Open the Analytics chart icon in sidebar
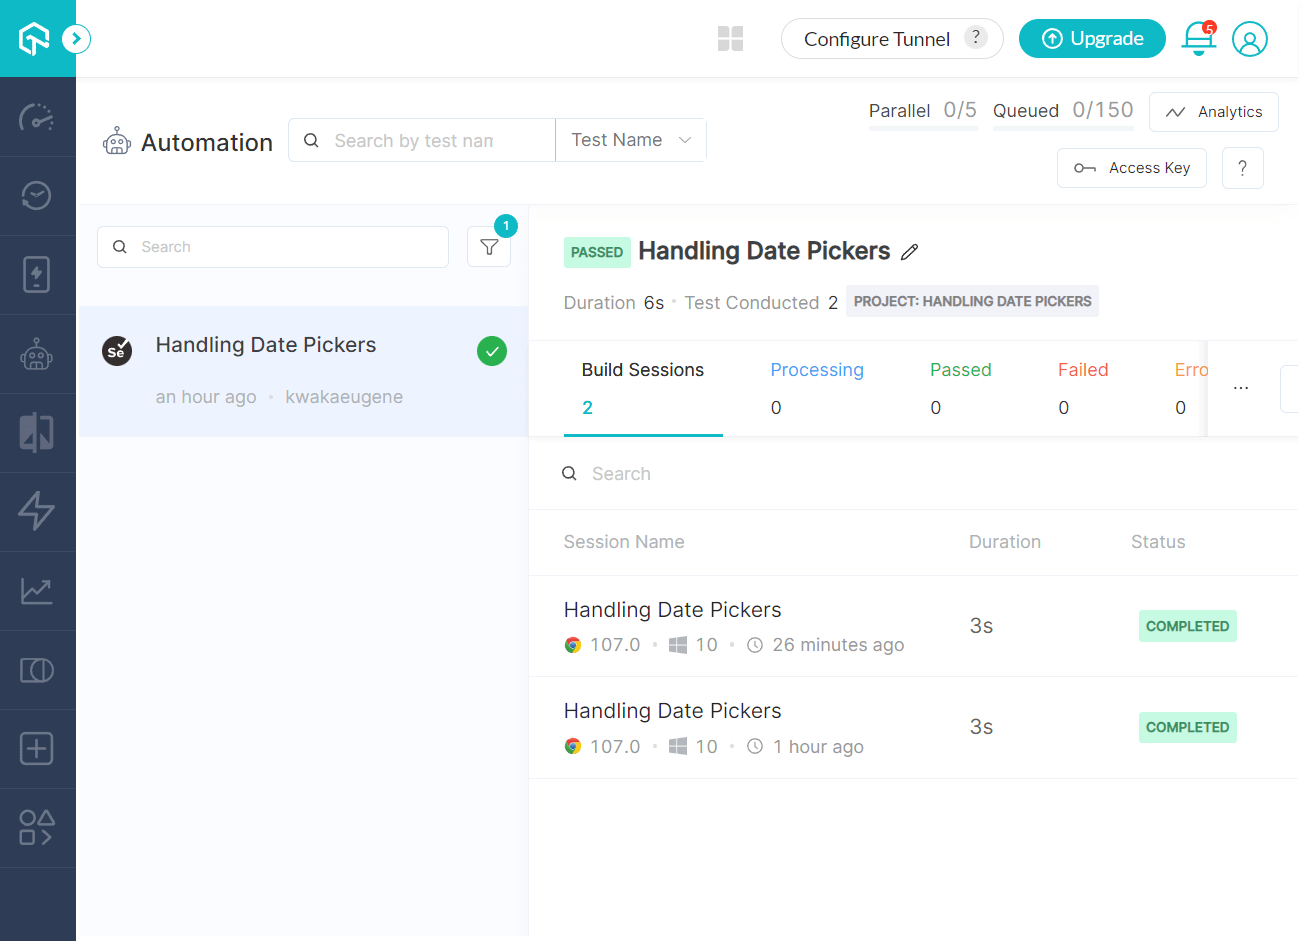Image resolution: width=1303 pixels, height=941 pixels. coord(37,590)
